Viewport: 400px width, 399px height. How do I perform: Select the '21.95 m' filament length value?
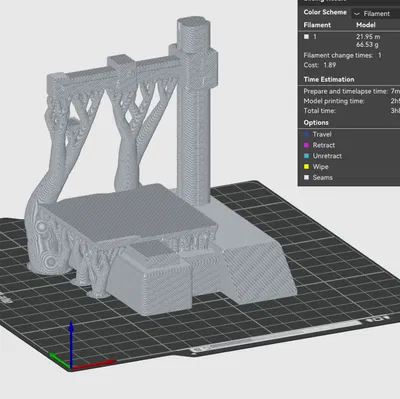click(x=368, y=37)
